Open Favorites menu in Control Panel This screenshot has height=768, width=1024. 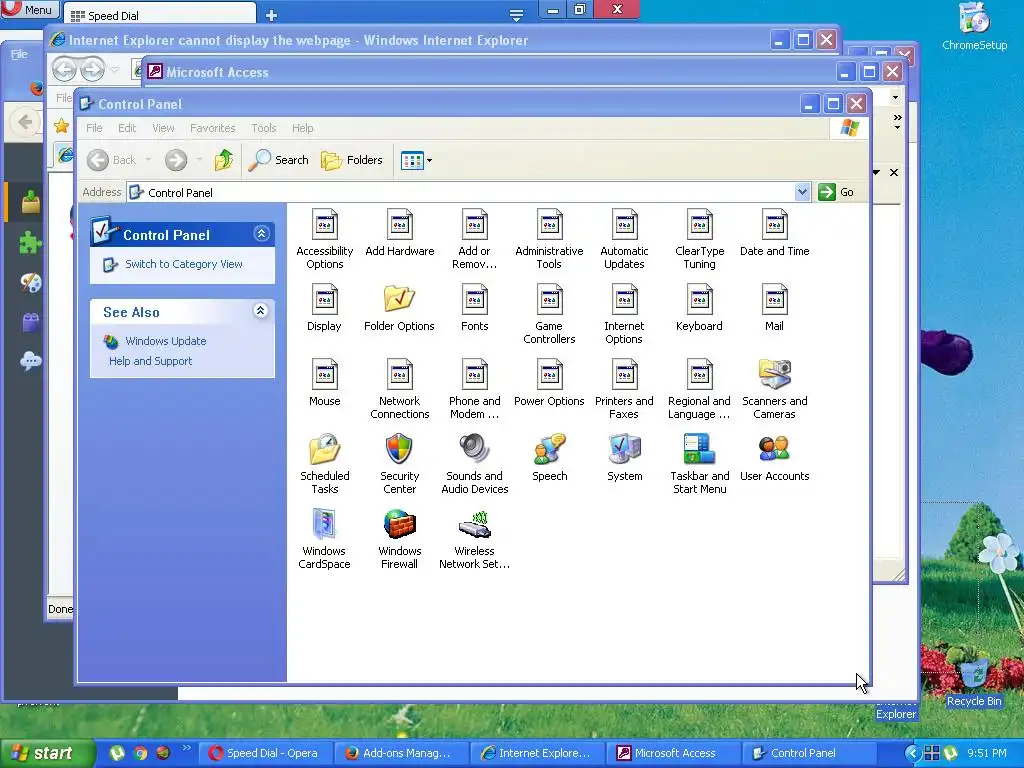point(212,128)
